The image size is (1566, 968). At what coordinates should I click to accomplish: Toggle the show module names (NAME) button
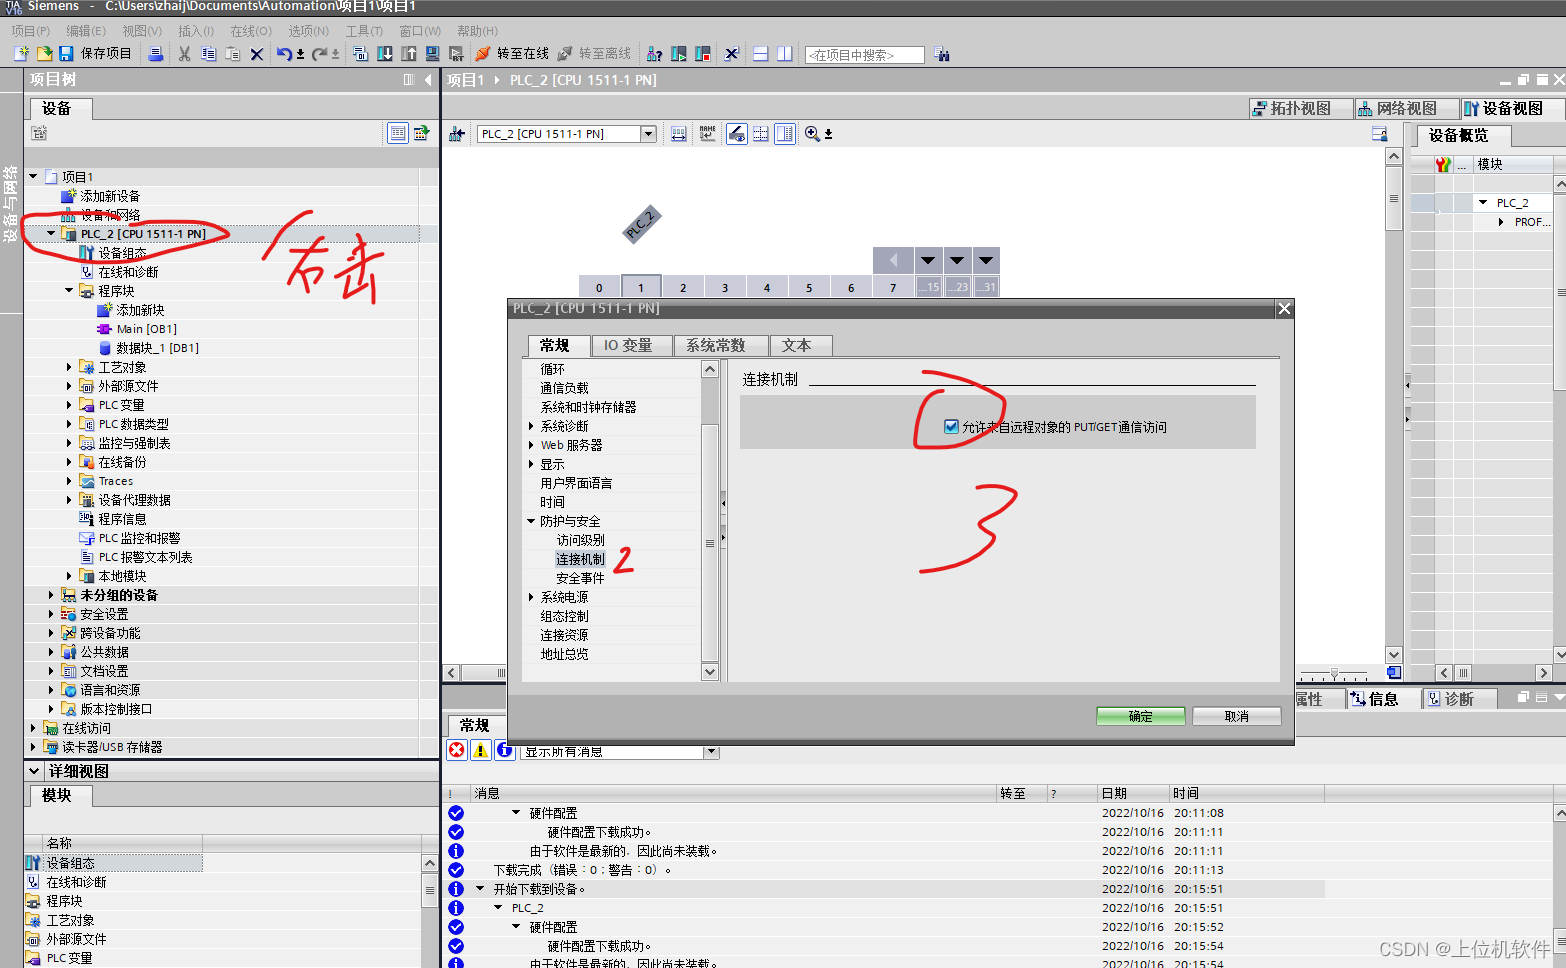click(x=708, y=134)
